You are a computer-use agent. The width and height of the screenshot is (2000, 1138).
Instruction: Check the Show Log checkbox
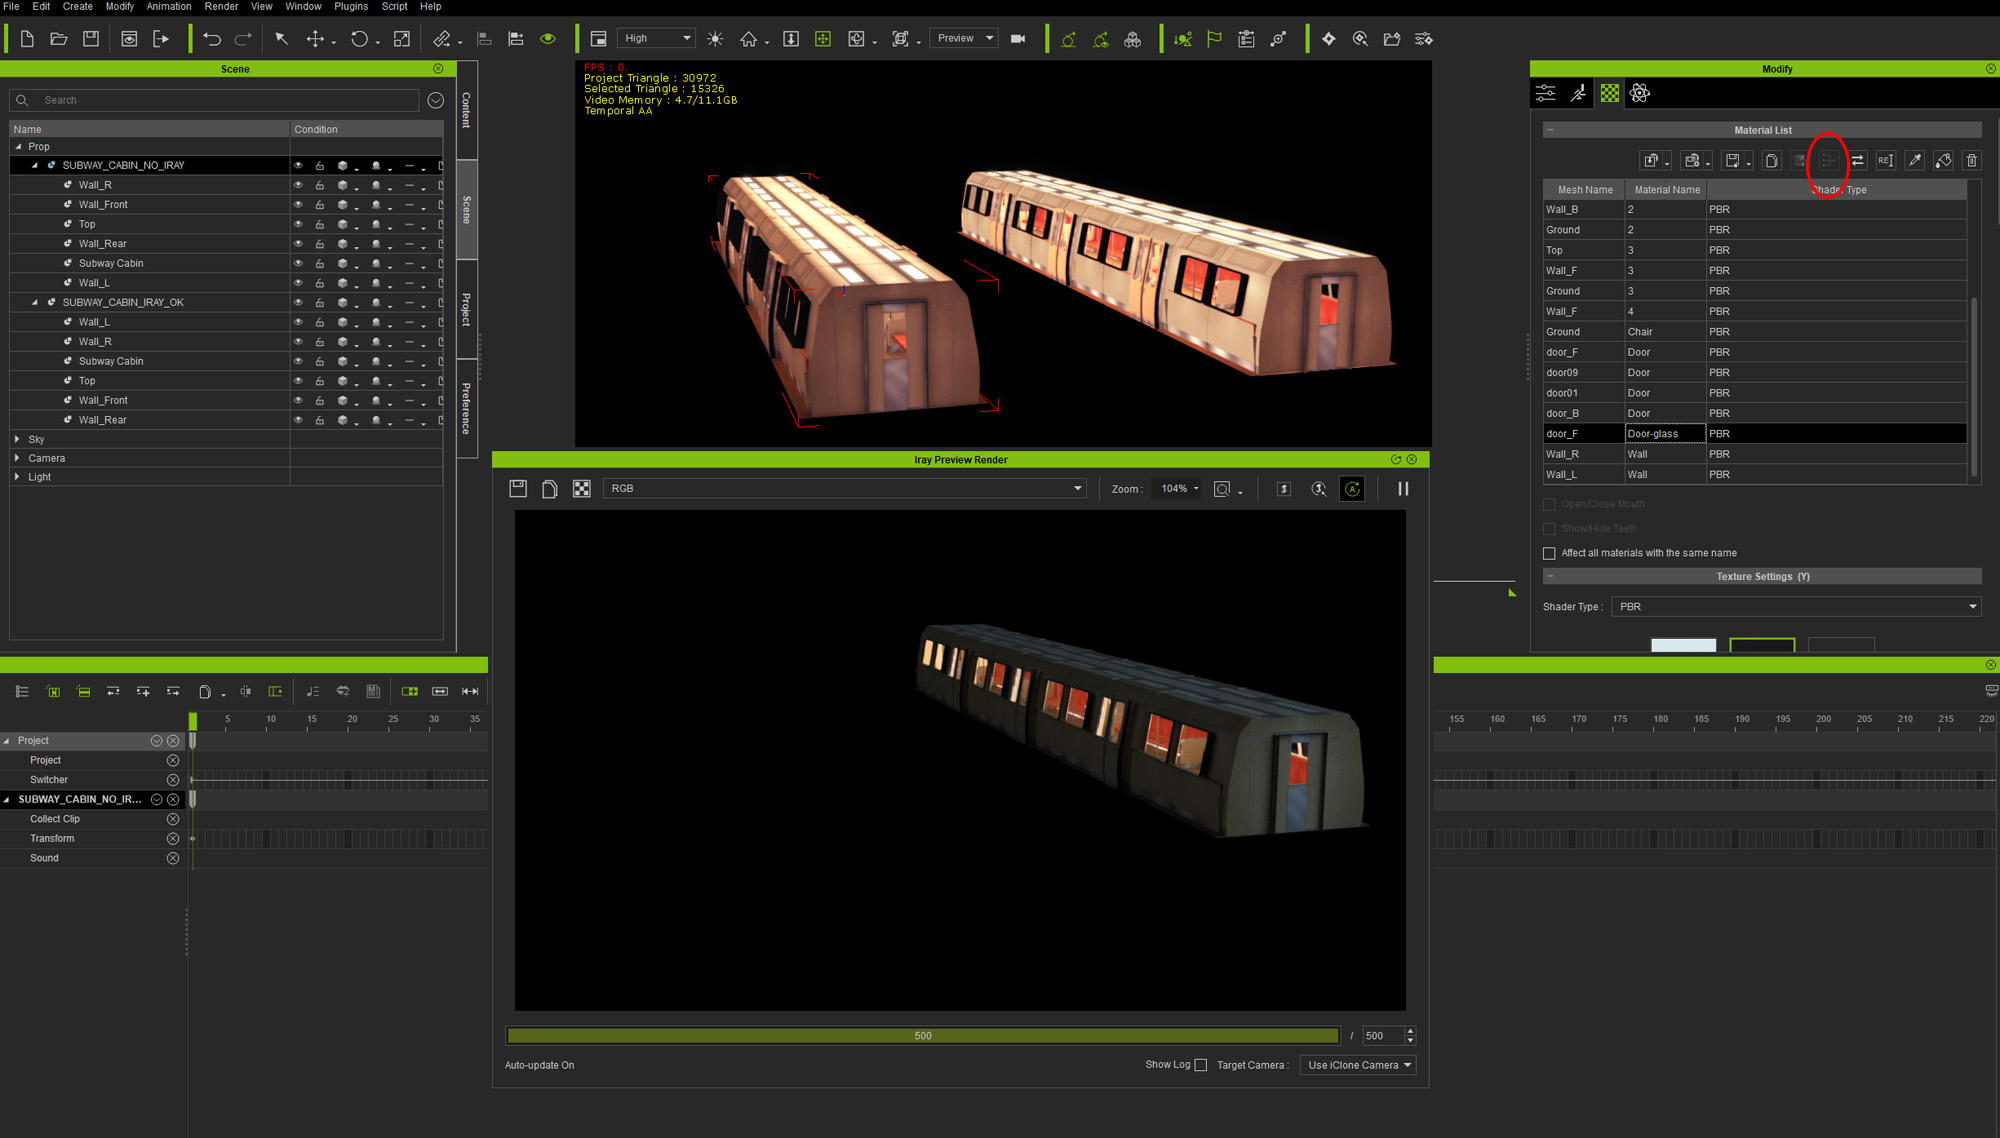(1201, 1065)
